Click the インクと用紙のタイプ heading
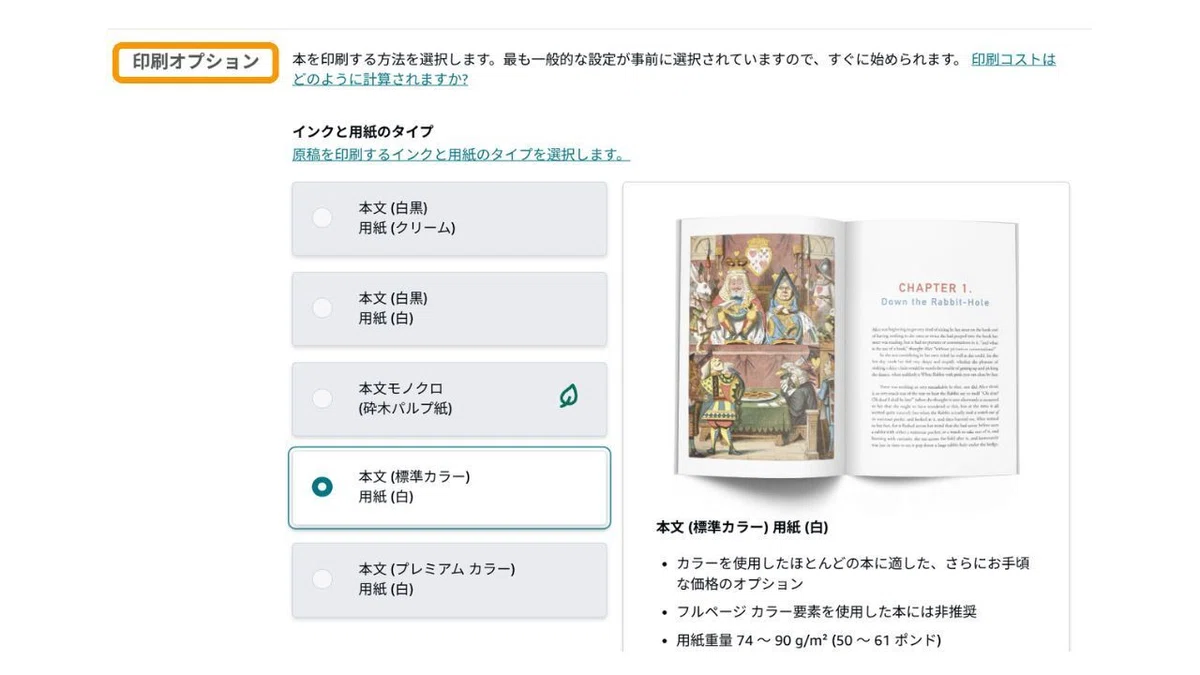This screenshot has height=675, width=1200. pyautogui.click(x=362, y=131)
